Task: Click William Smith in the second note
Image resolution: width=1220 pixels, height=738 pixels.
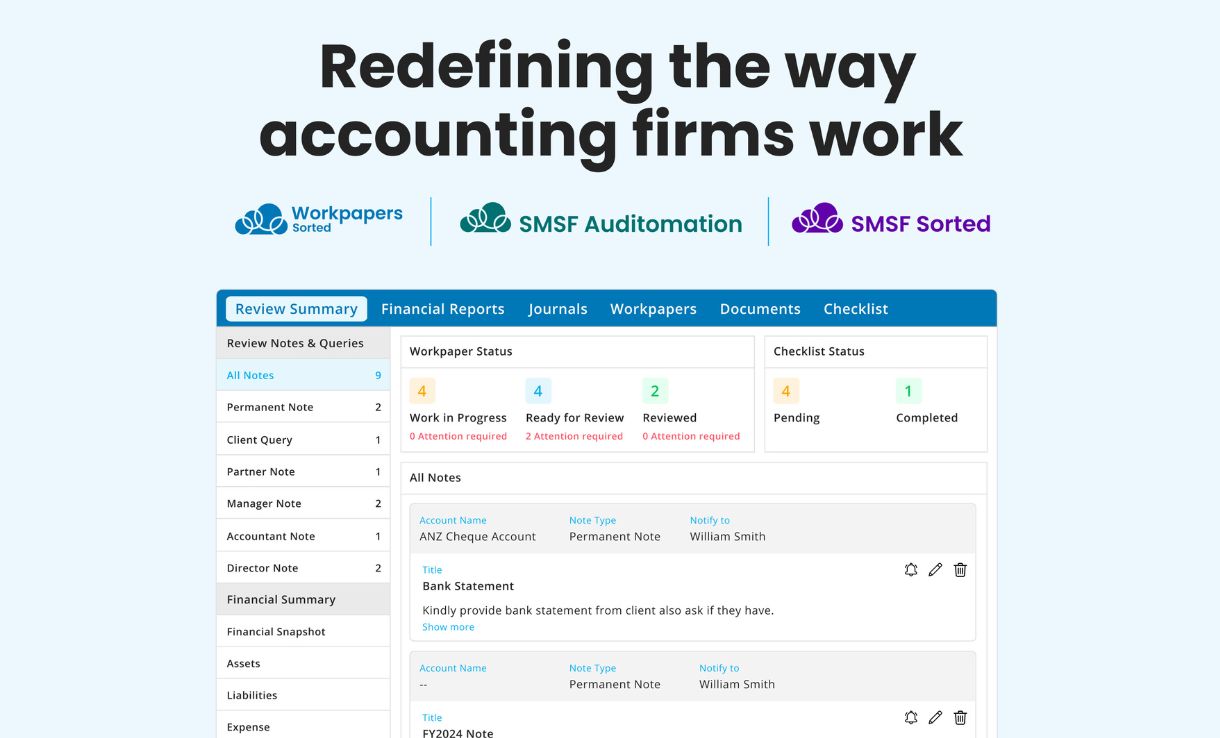Action: pyautogui.click(x=737, y=685)
